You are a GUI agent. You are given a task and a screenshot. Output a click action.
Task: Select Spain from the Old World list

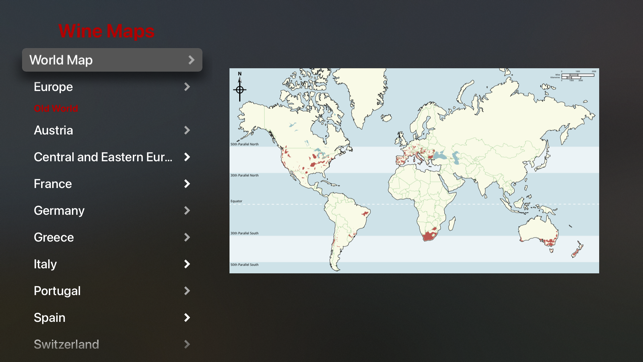pos(112,318)
